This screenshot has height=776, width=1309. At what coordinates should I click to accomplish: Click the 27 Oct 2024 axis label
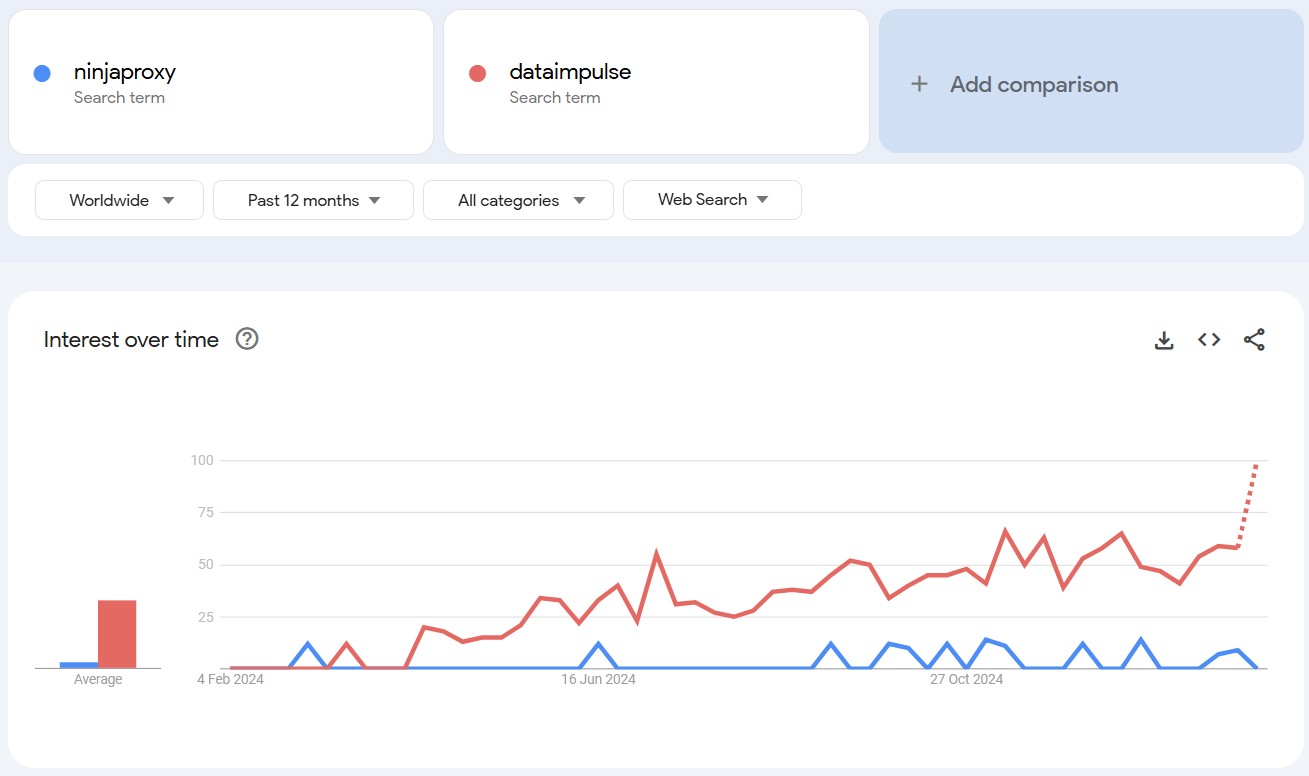pyautogui.click(x=967, y=680)
